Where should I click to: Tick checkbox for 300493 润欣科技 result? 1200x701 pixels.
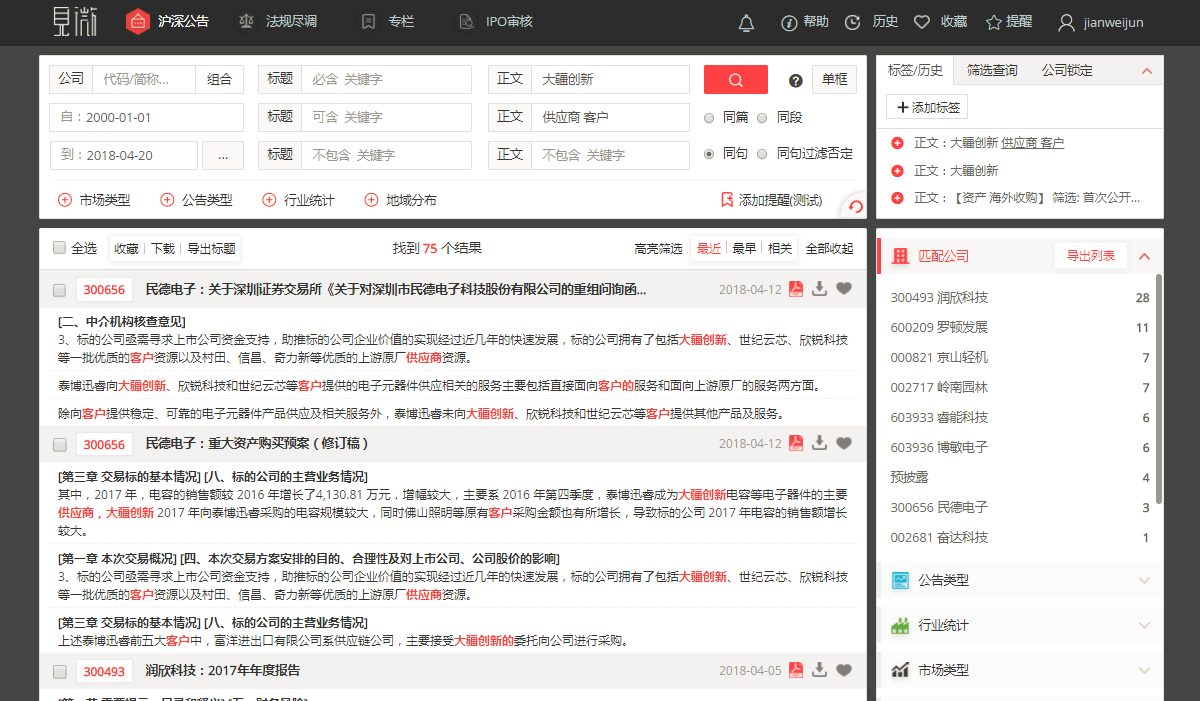[60, 671]
